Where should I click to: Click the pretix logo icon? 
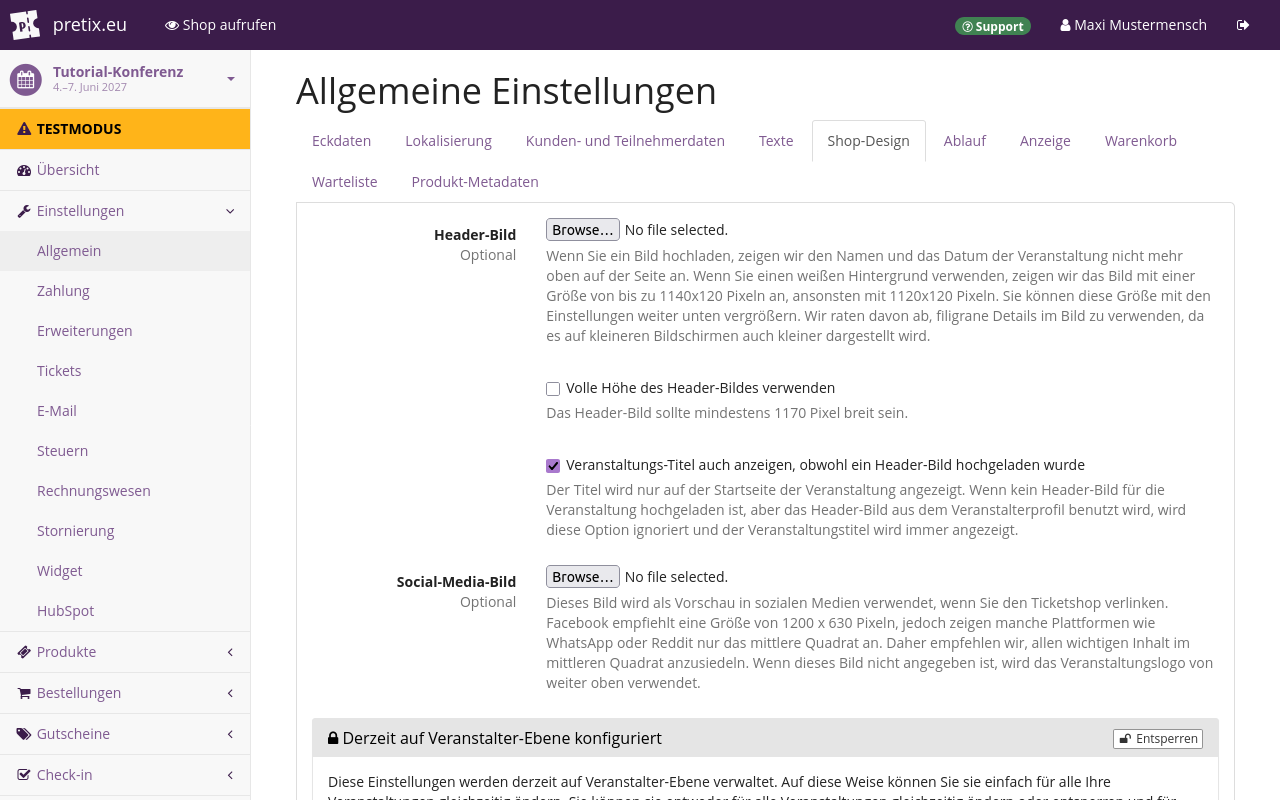(25, 25)
